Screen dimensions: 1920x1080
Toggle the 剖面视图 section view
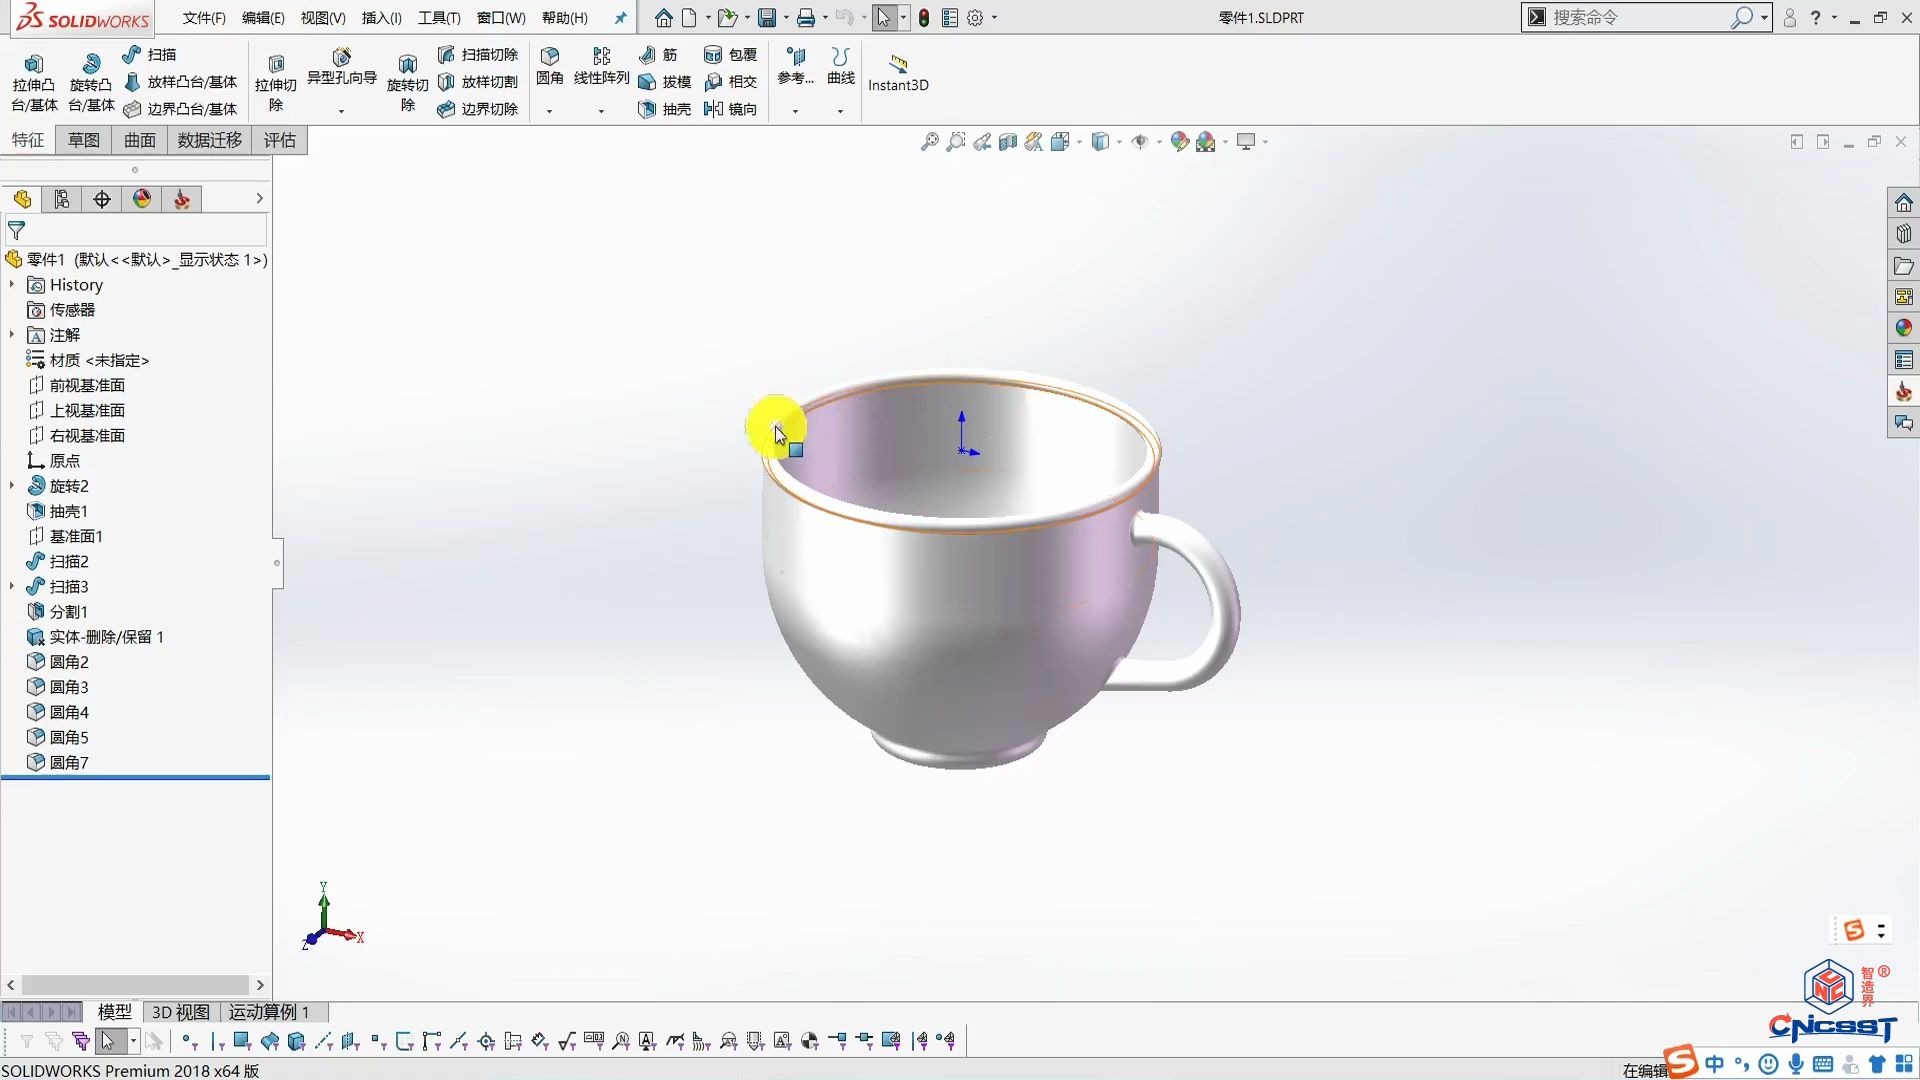tap(1008, 141)
